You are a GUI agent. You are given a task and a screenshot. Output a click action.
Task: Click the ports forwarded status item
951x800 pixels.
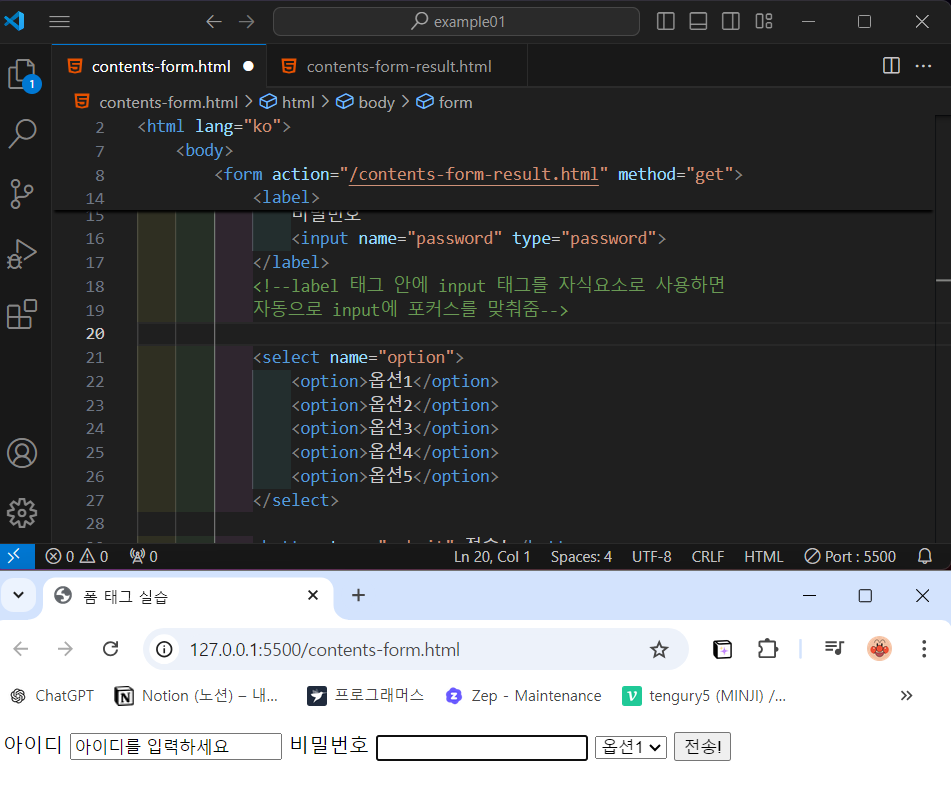tap(144, 556)
